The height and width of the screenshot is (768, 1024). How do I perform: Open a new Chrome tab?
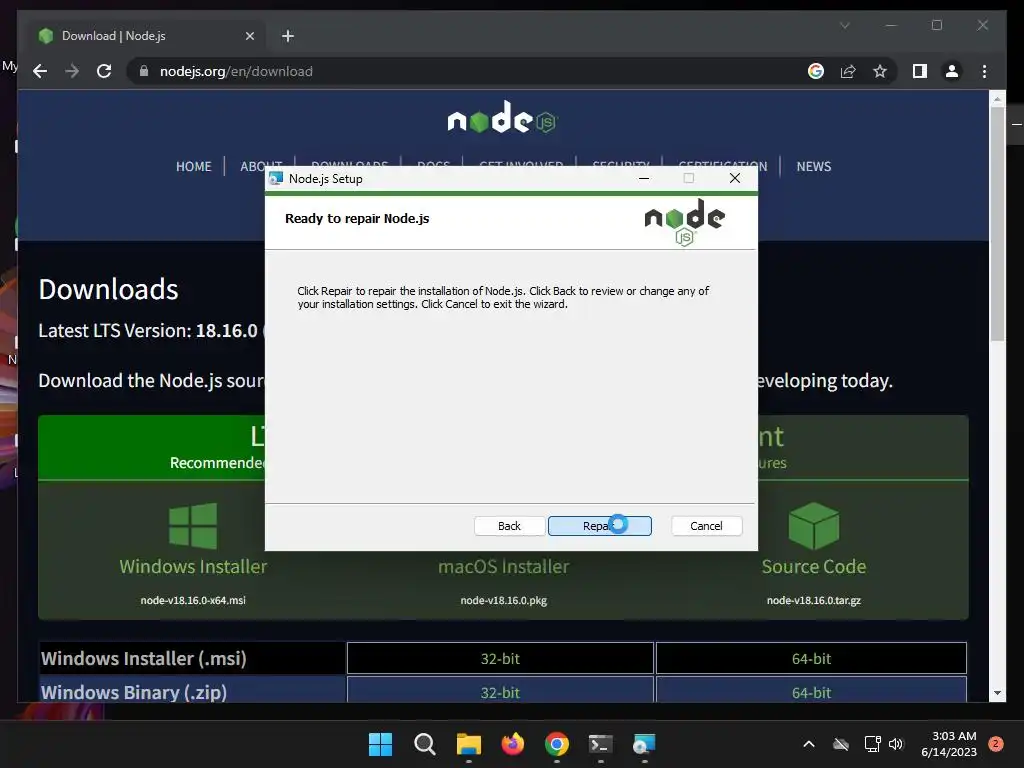click(288, 36)
